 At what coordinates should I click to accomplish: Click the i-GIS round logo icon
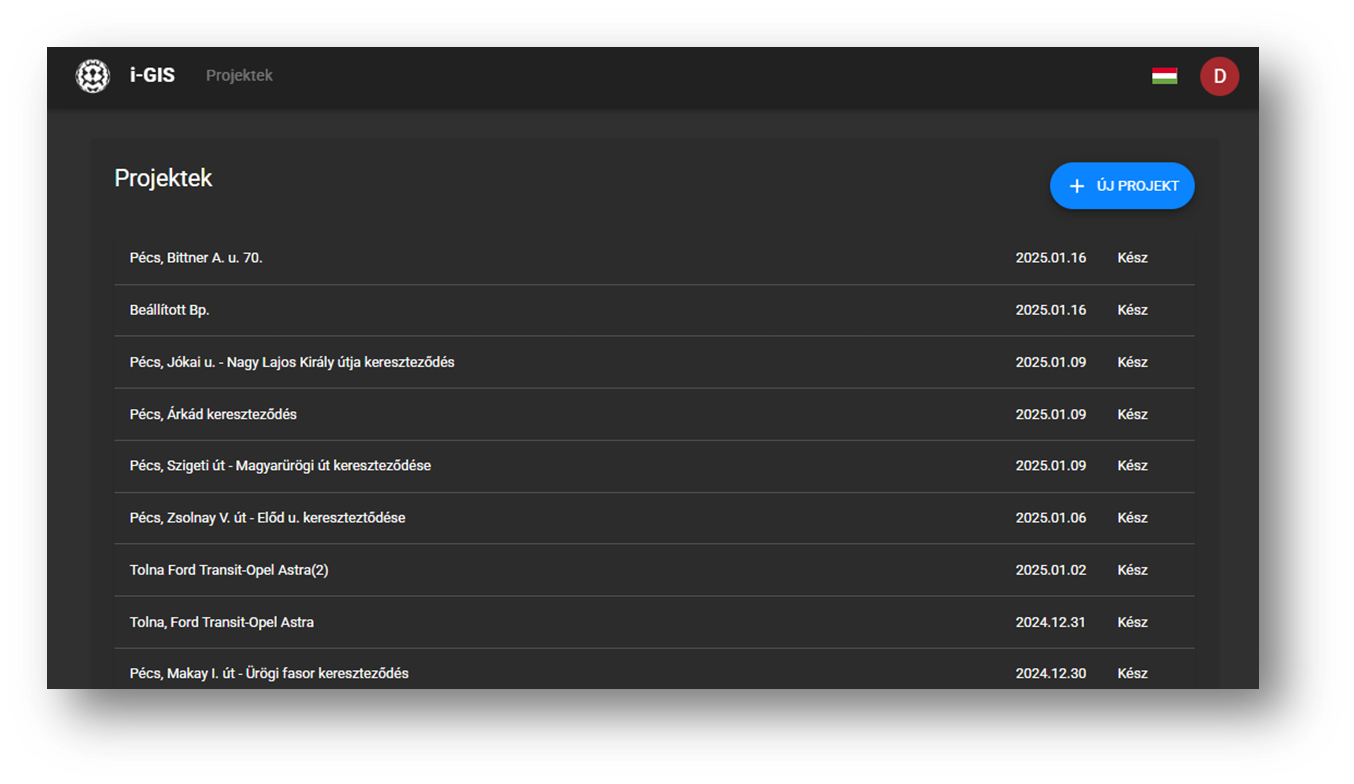pos(93,76)
